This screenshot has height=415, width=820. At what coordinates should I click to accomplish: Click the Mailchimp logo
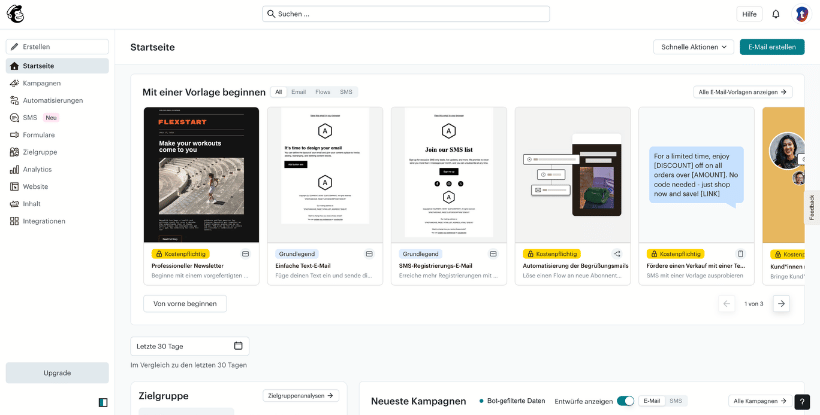pyautogui.click(x=15, y=14)
